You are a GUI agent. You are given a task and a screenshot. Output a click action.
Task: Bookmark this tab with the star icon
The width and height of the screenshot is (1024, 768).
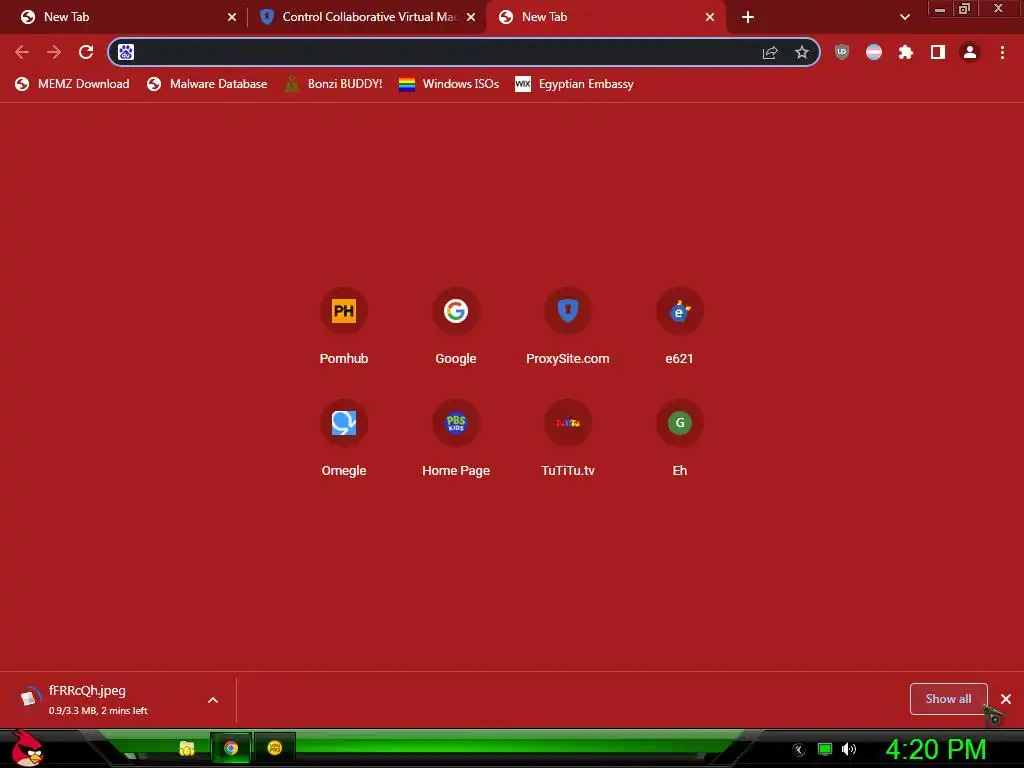pos(802,52)
